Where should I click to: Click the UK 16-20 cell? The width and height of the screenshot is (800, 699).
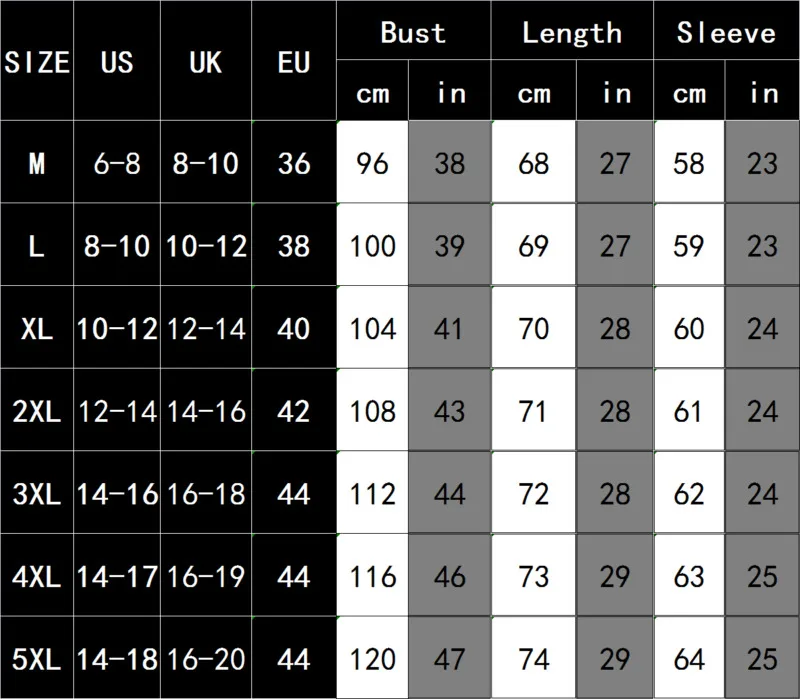(x=204, y=659)
